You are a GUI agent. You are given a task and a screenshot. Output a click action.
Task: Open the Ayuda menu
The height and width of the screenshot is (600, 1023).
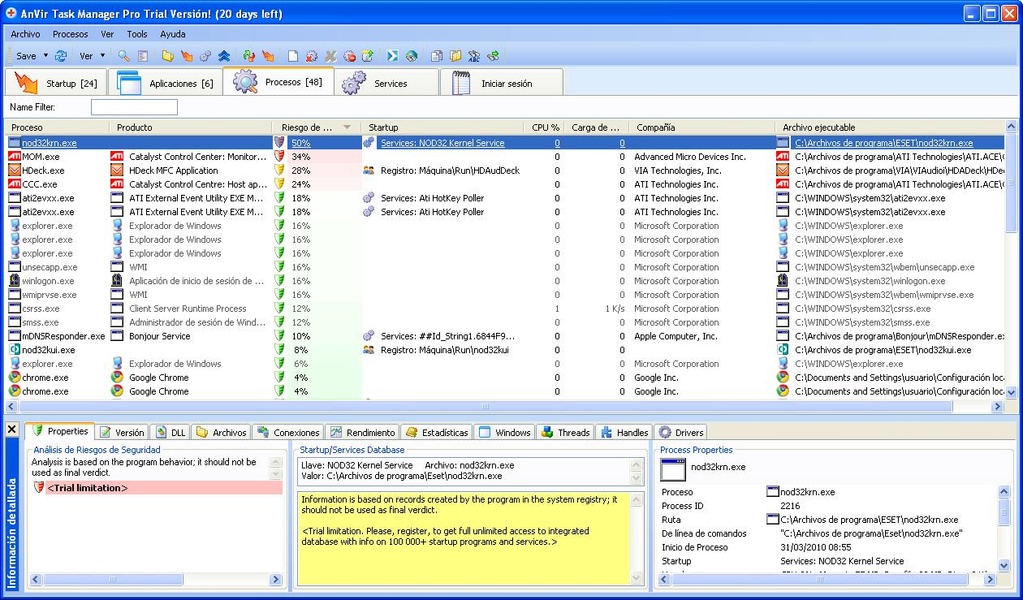tap(173, 34)
